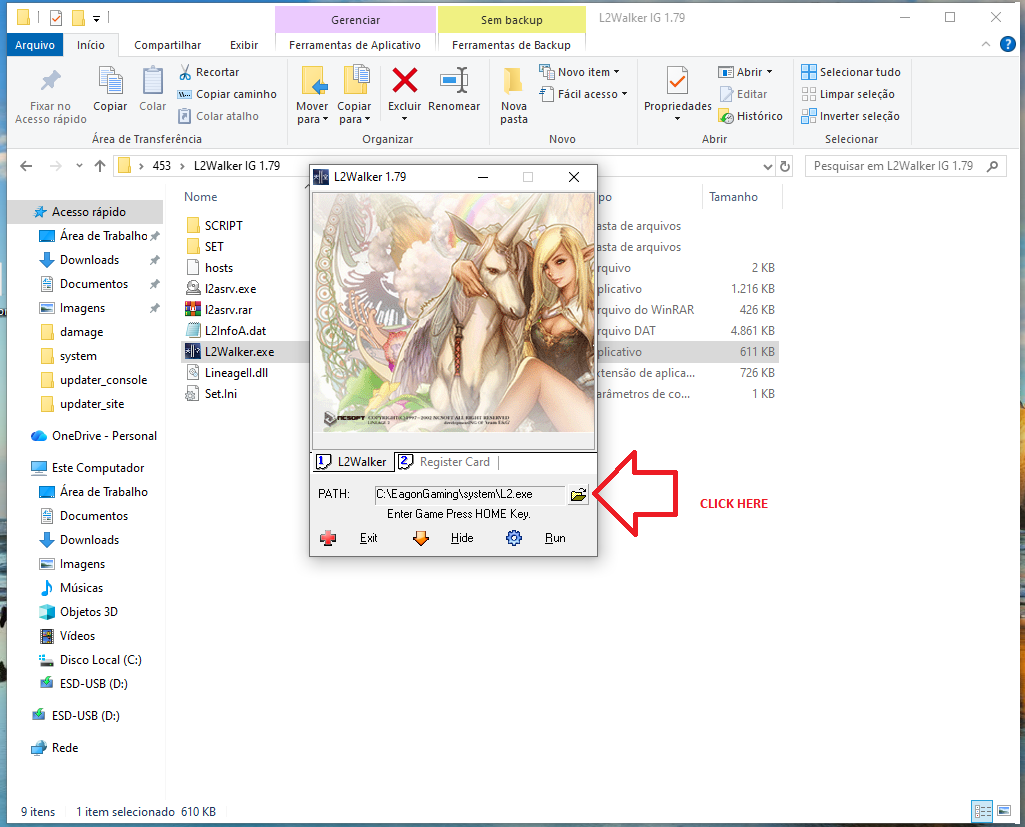The image size is (1025, 827).
Task: Open OneDrive - Personal in sidebar
Action: tap(105, 436)
